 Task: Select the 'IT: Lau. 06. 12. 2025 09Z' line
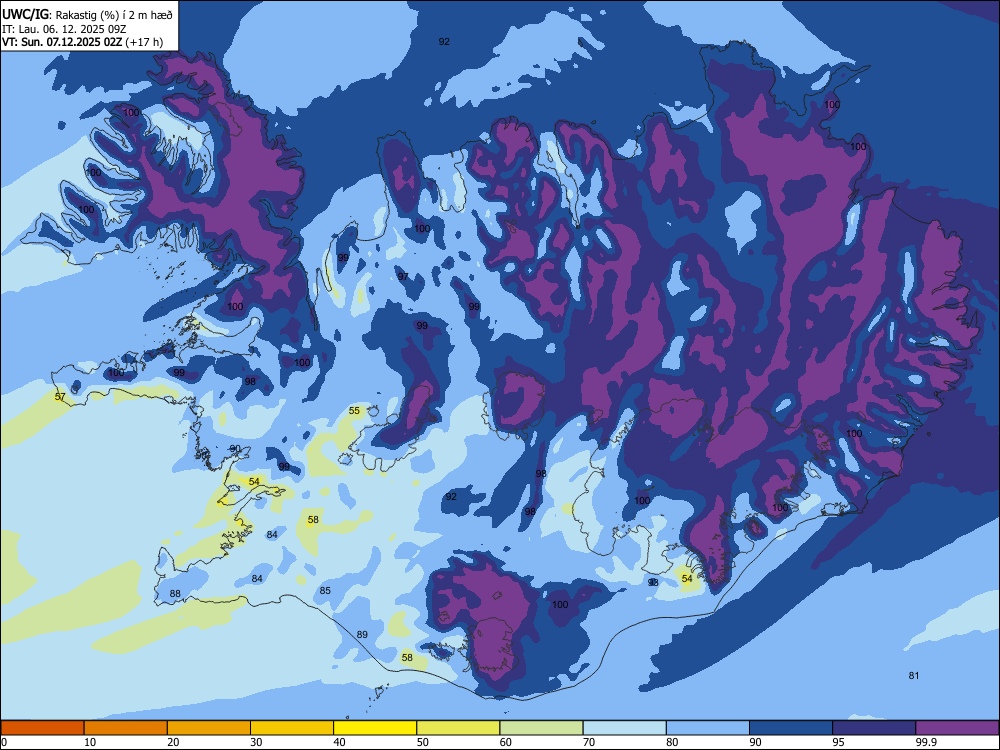click(64, 29)
